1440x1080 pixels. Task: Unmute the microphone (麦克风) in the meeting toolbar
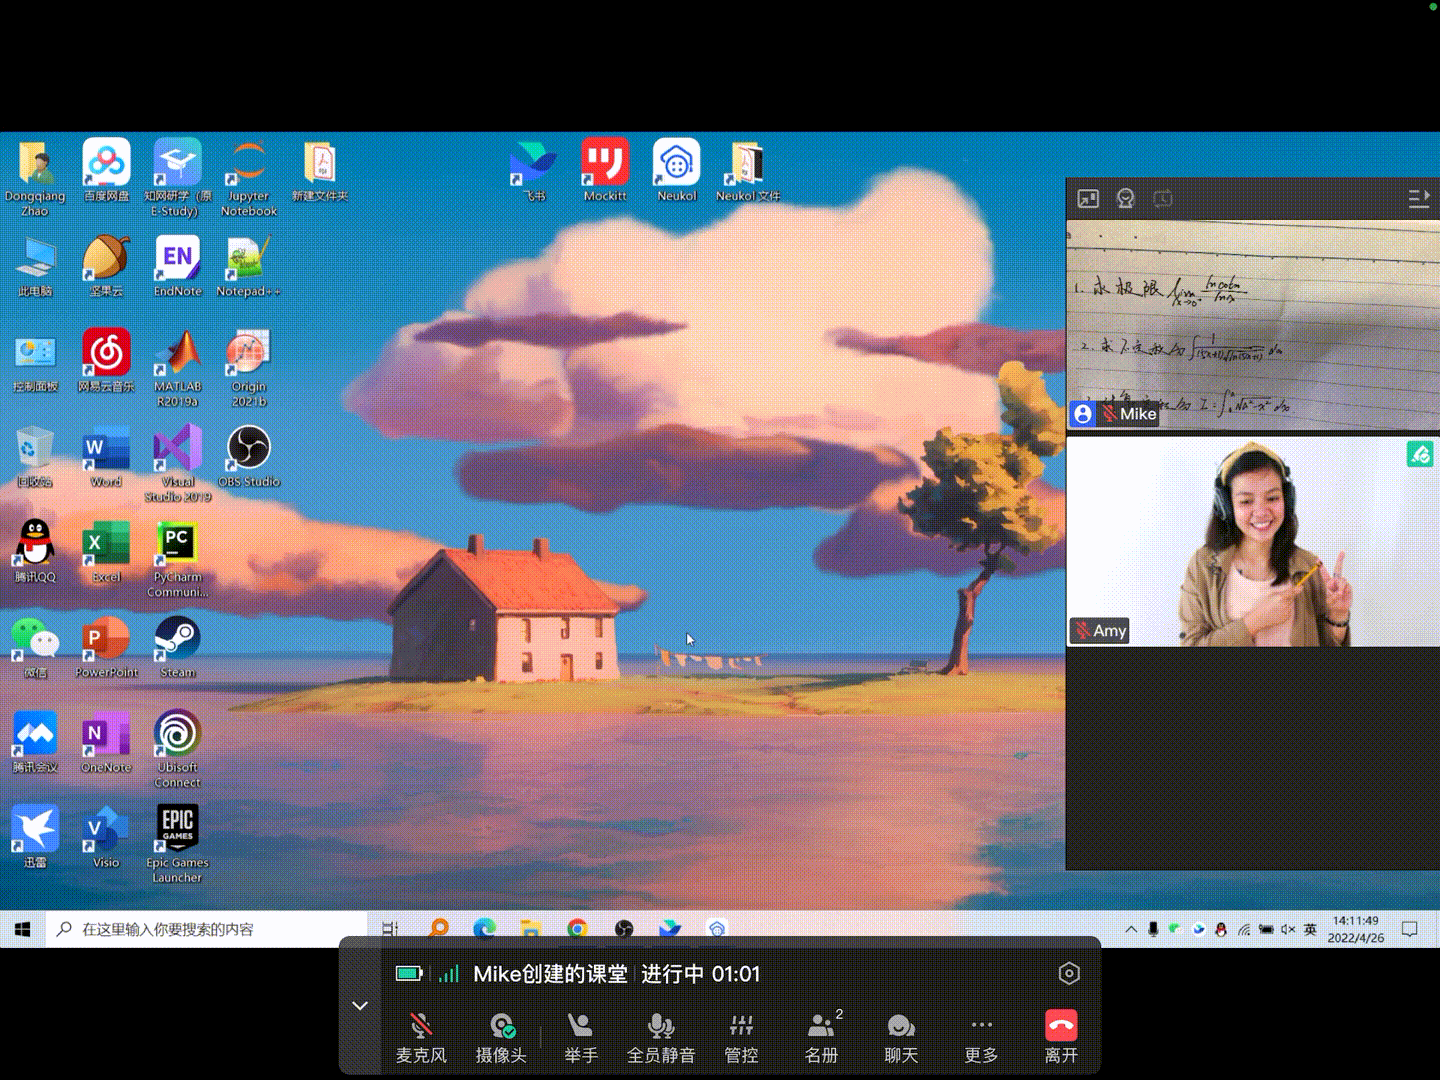coord(421,1036)
